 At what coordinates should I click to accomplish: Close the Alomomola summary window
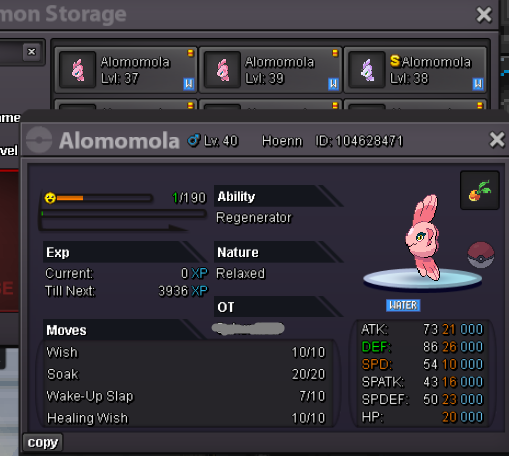497,139
